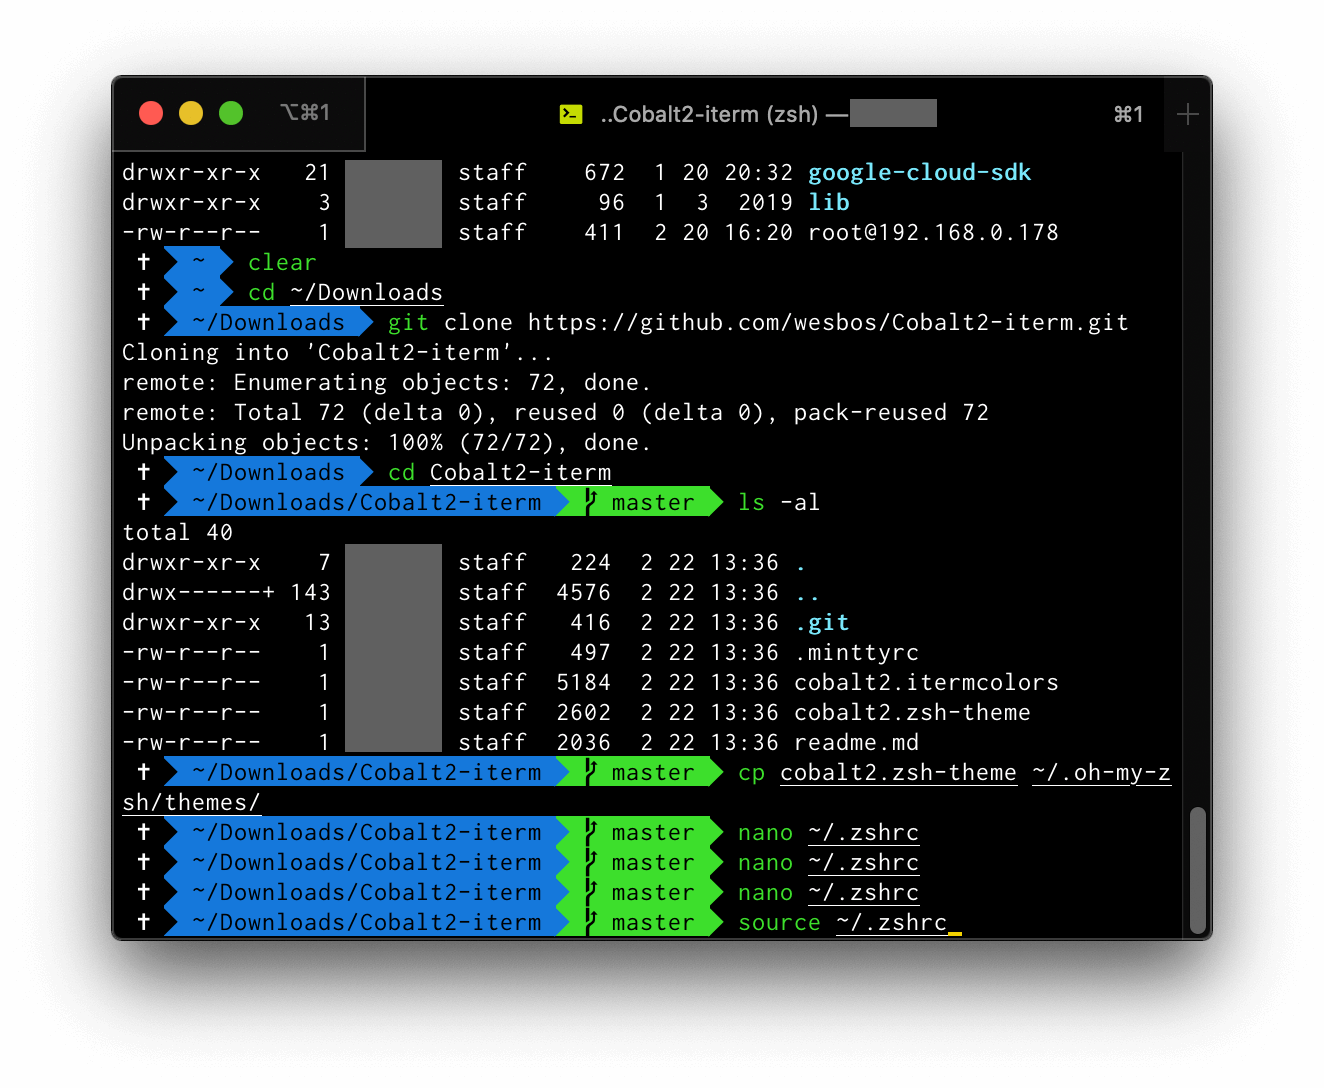Click the root@192.168.0.178 file name
The height and width of the screenshot is (1088, 1324).
[x=933, y=233]
